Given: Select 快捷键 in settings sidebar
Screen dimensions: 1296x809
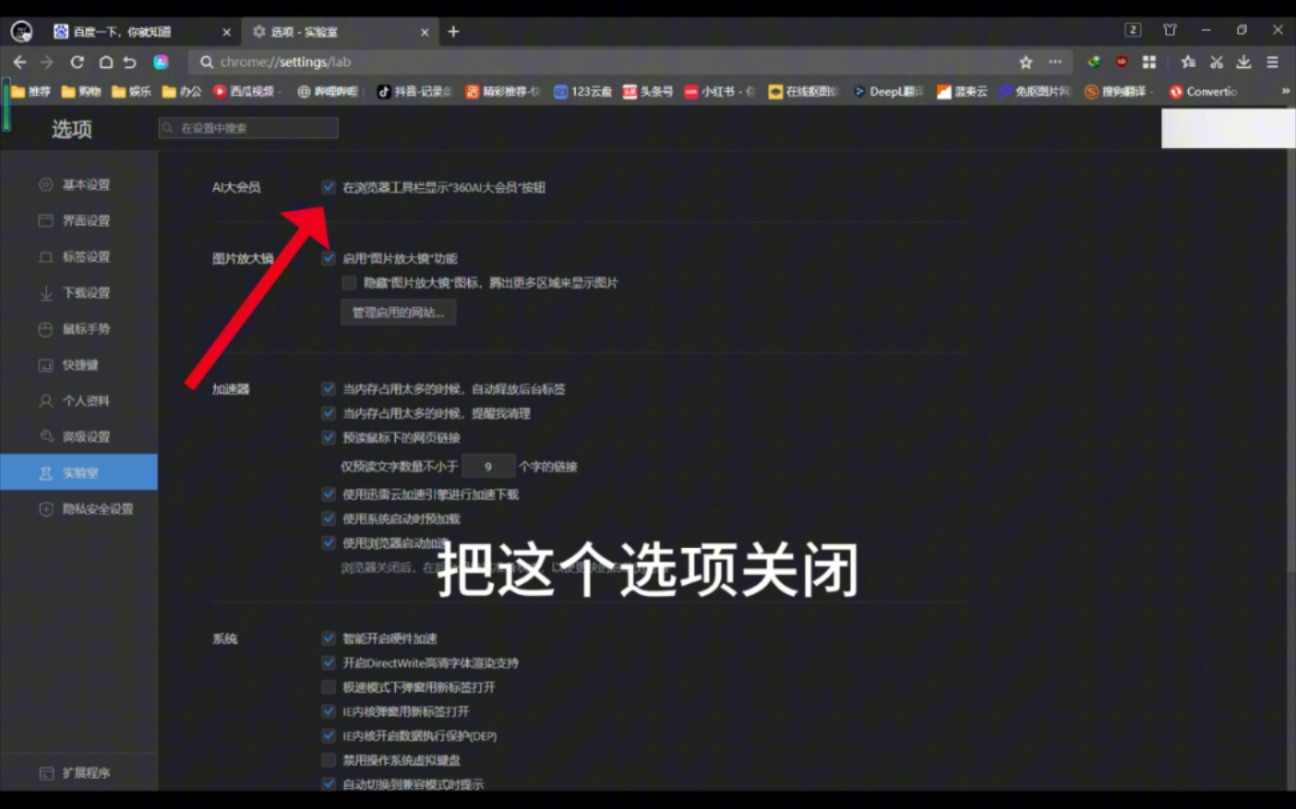Looking at the screenshot, I should [78, 365].
